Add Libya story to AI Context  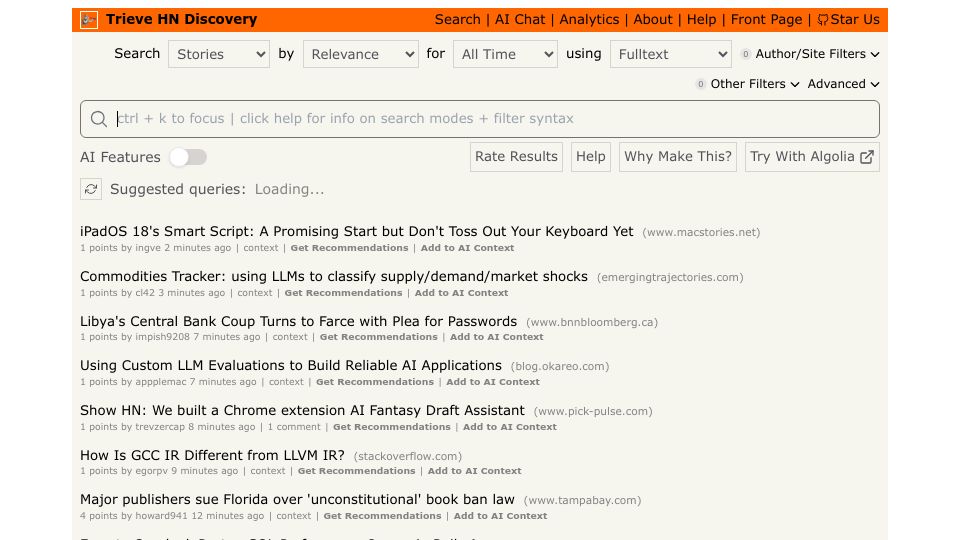click(497, 337)
